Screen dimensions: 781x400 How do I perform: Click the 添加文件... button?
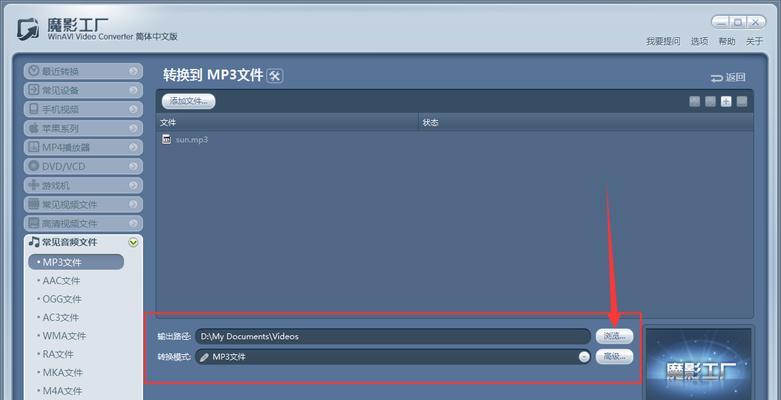coord(188,101)
